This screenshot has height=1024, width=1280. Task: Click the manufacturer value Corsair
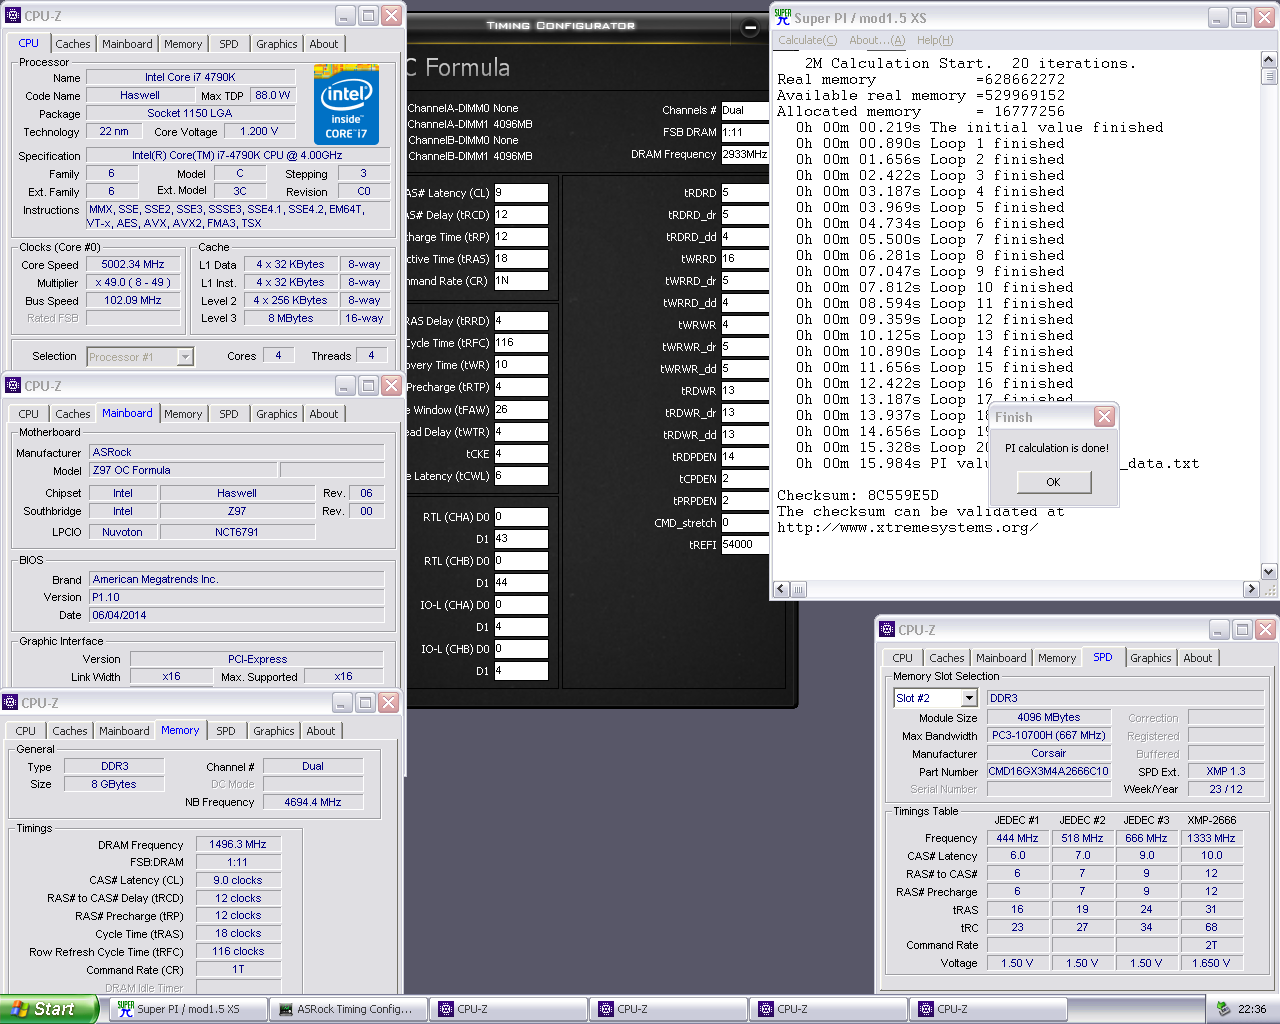[1049, 753]
